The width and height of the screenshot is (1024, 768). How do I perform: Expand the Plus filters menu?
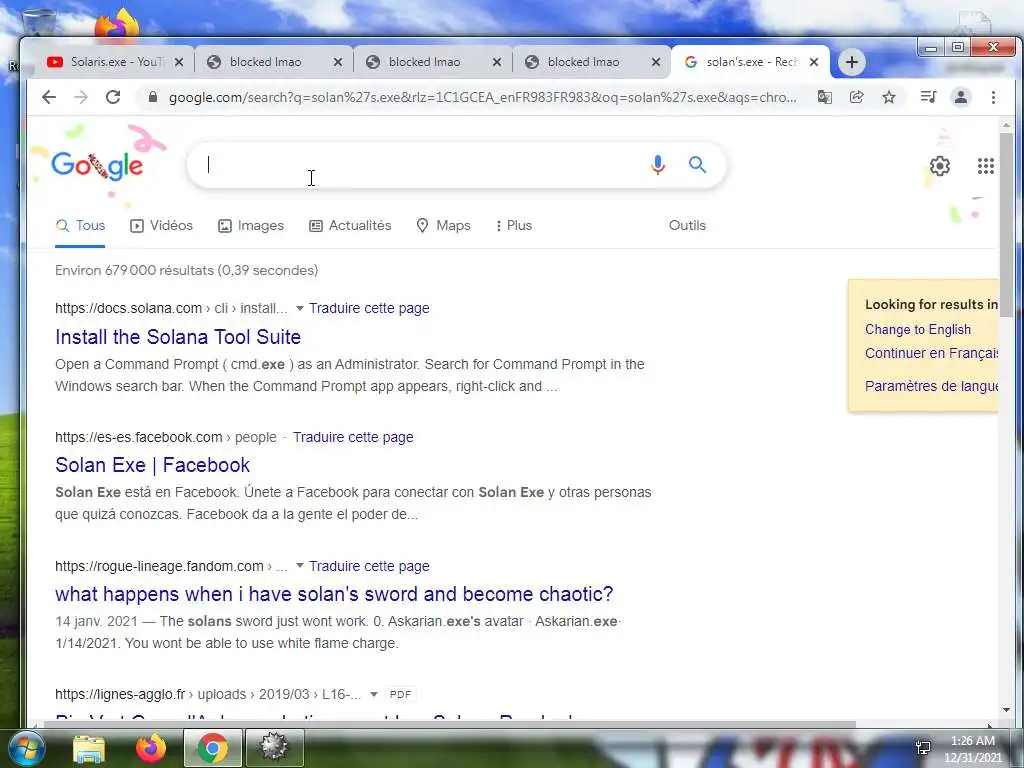514,225
